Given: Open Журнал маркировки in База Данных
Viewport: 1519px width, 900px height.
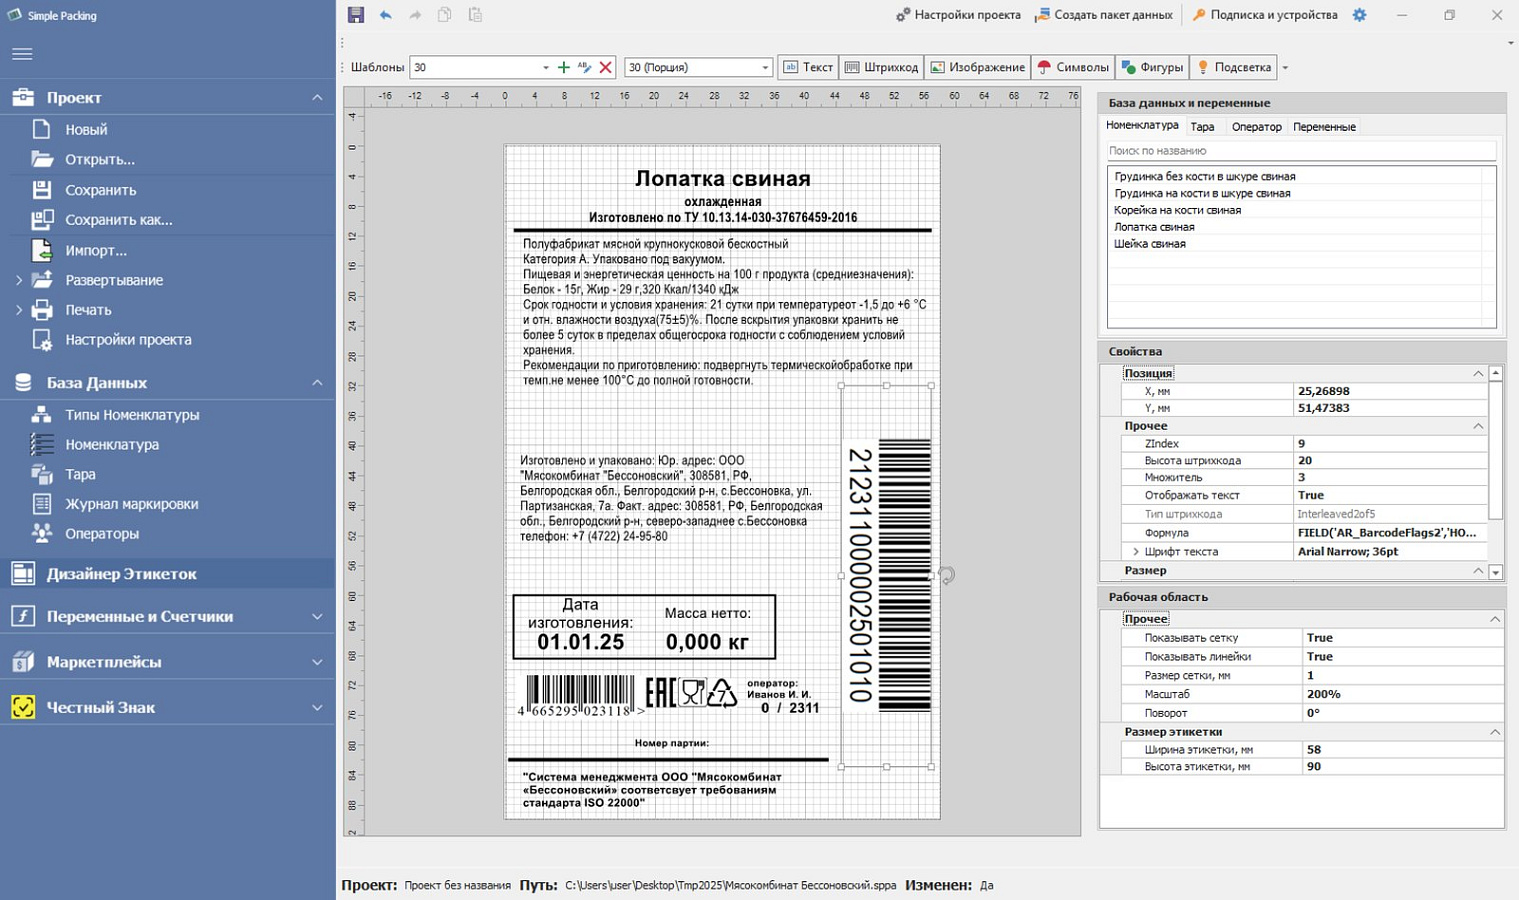Looking at the screenshot, I should (x=132, y=504).
